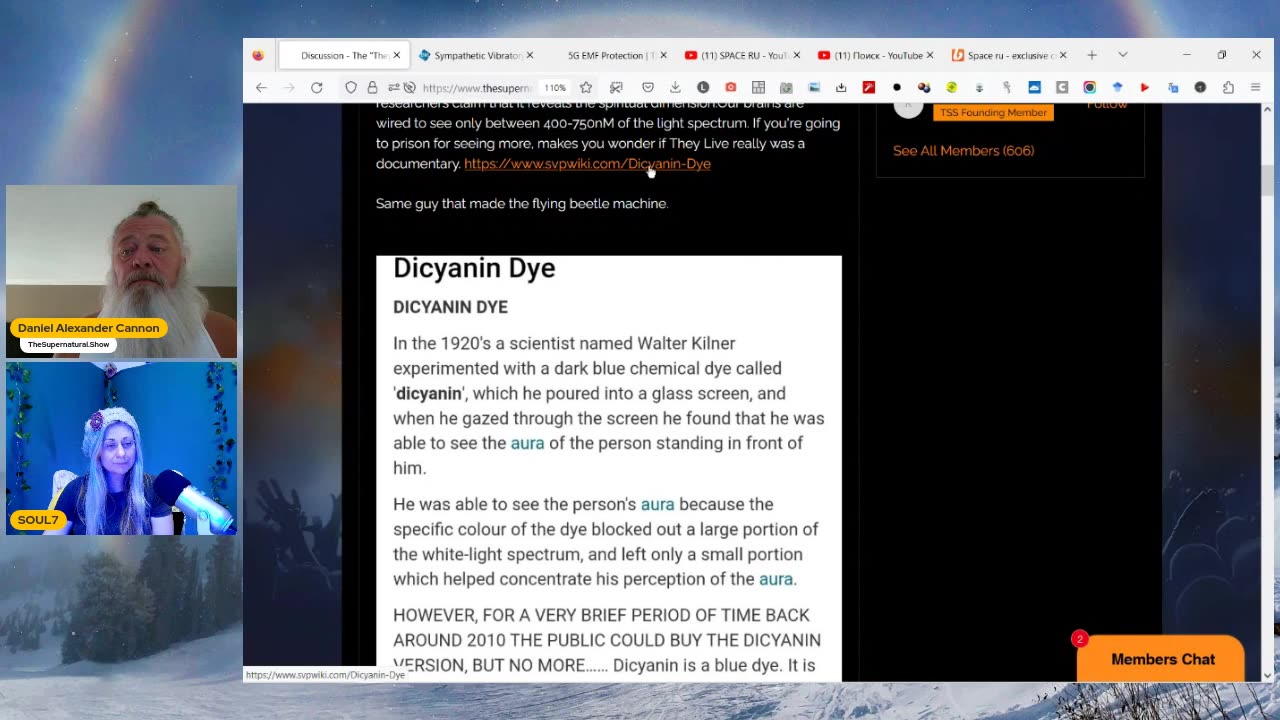
Task: Click See All Members (606)
Action: click(x=963, y=151)
